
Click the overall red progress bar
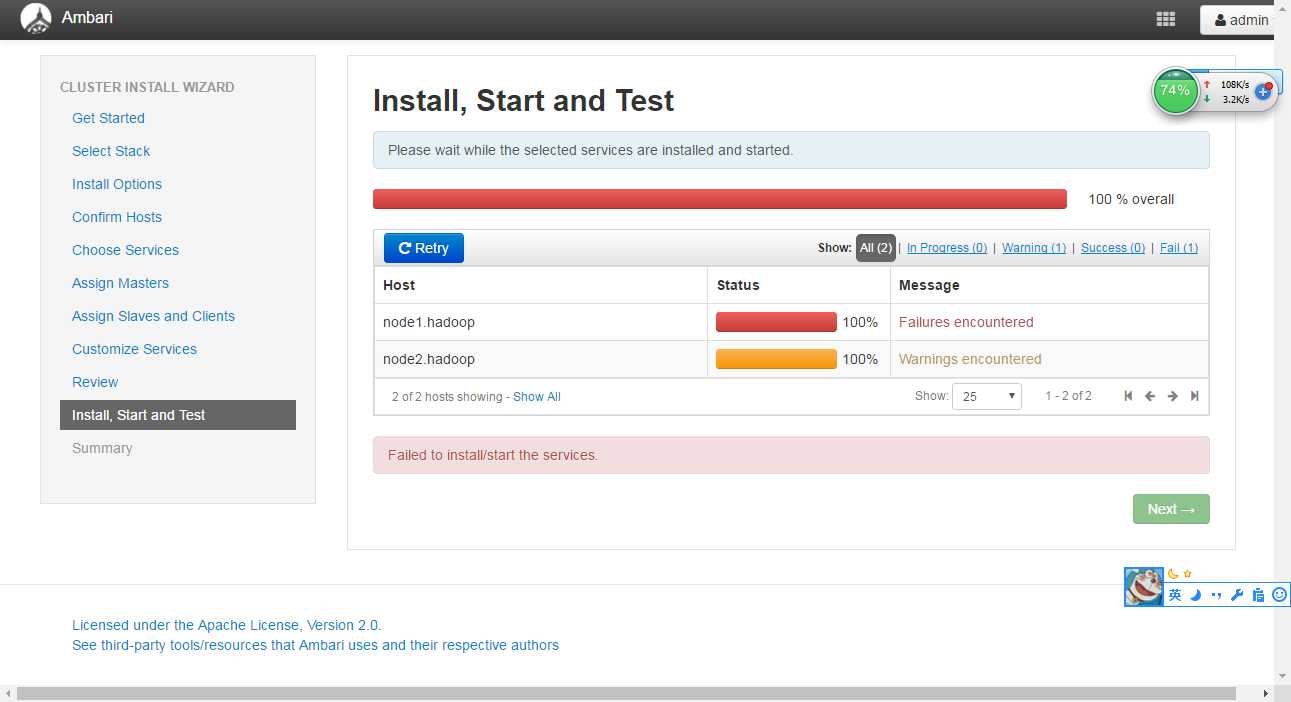click(x=720, y=199)
